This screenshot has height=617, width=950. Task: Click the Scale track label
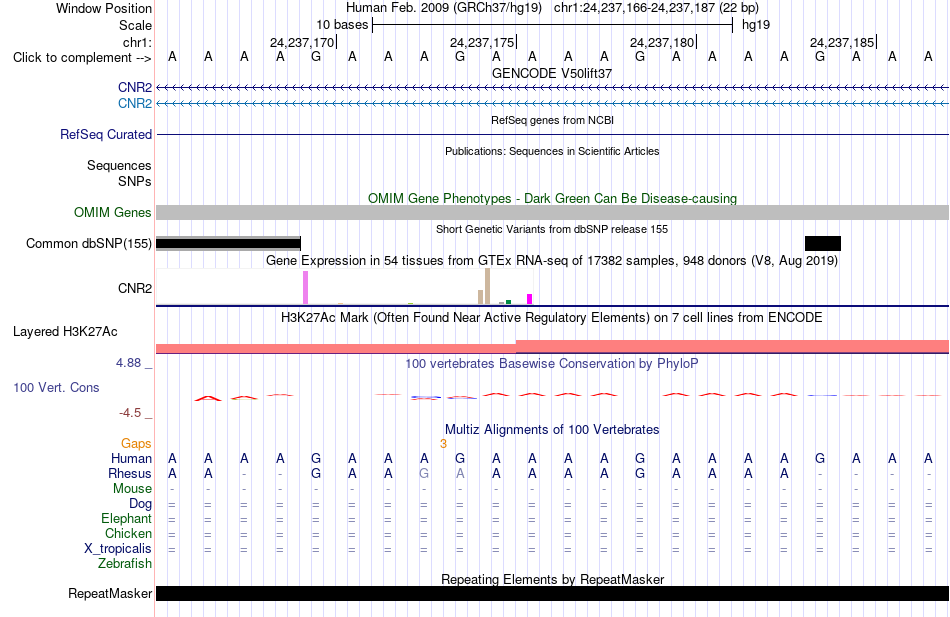point(135,25)
